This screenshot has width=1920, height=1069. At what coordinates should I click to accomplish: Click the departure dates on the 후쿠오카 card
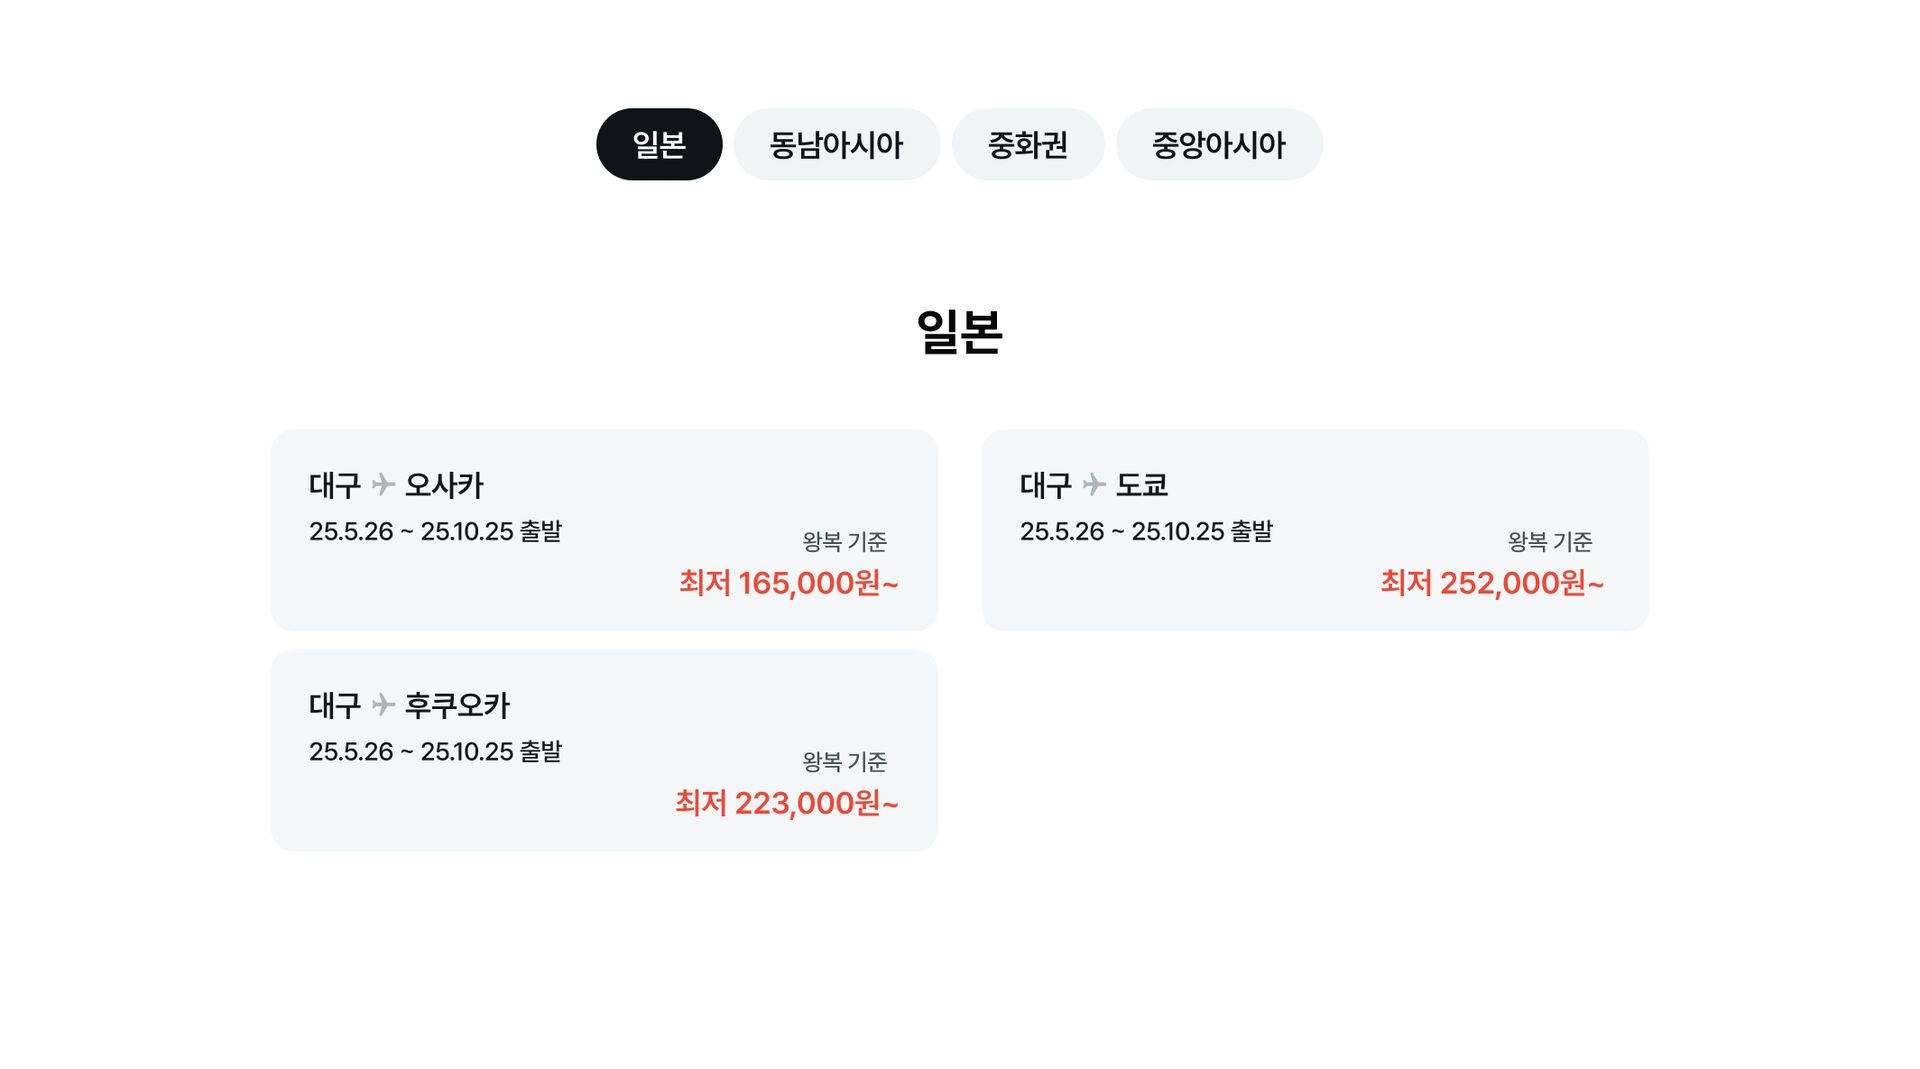coord(435,751)
